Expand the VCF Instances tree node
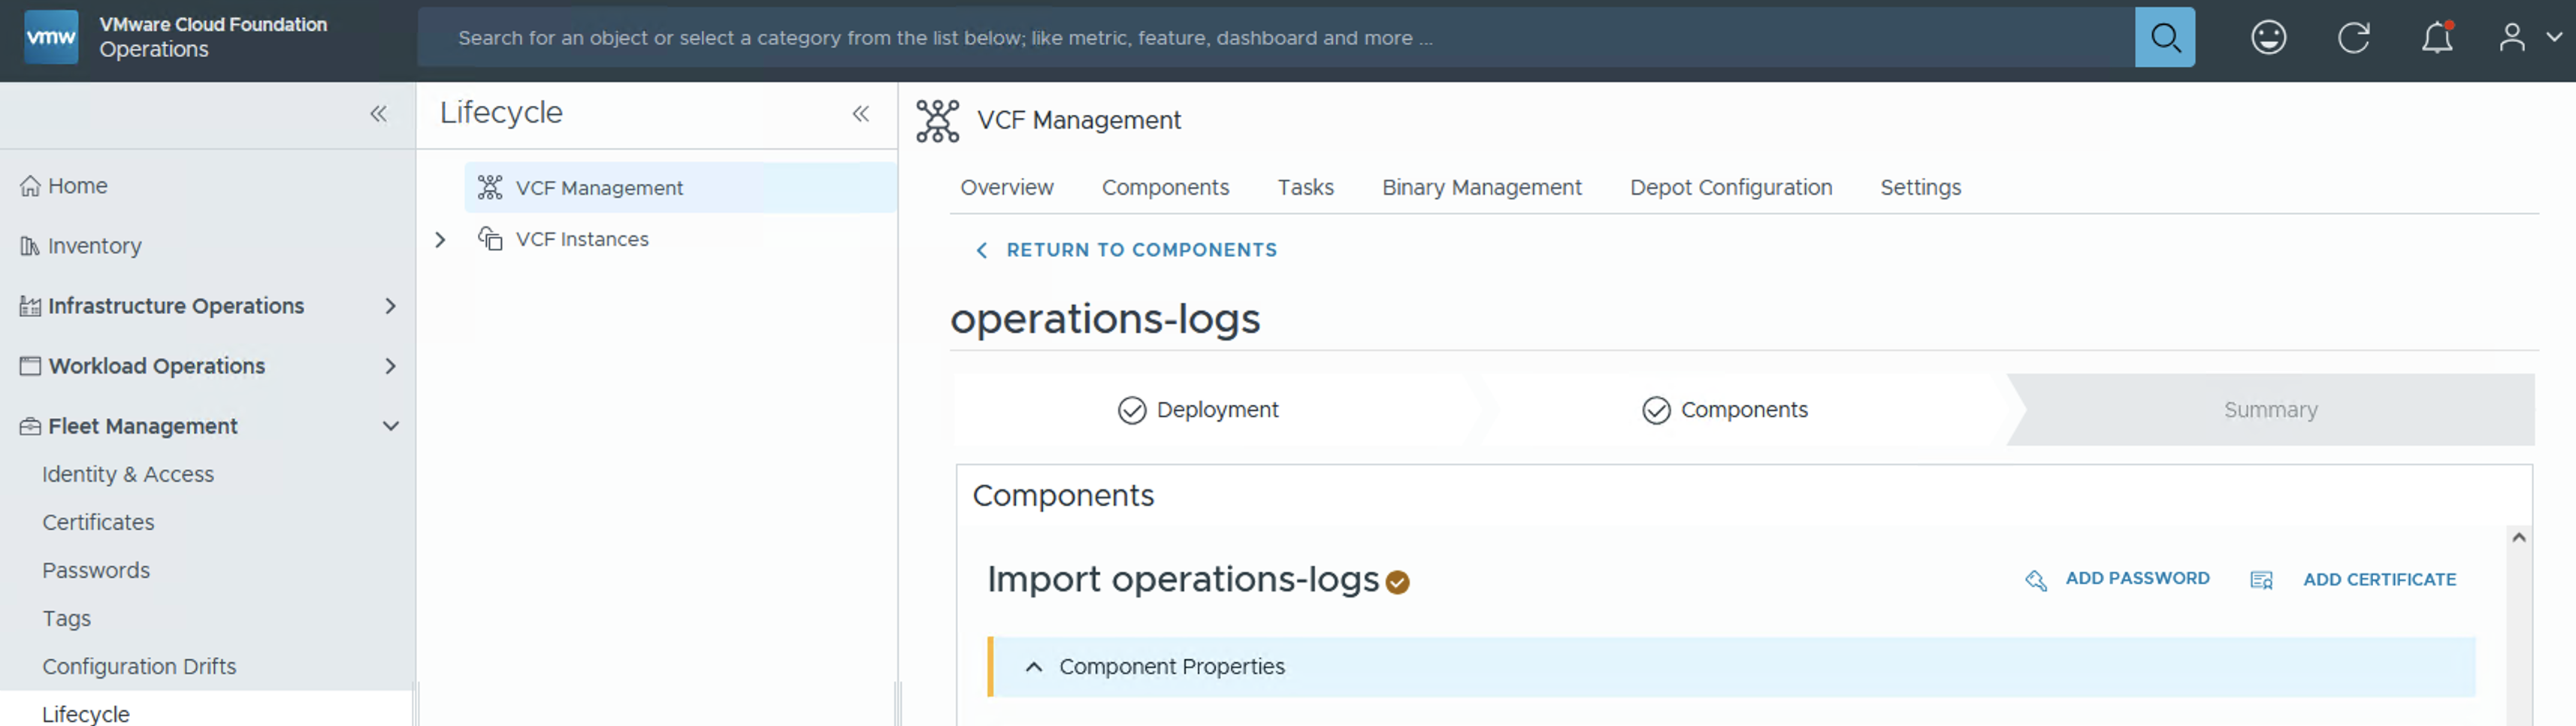This screenshot has height=726, width=2576. tap(440, 240)
